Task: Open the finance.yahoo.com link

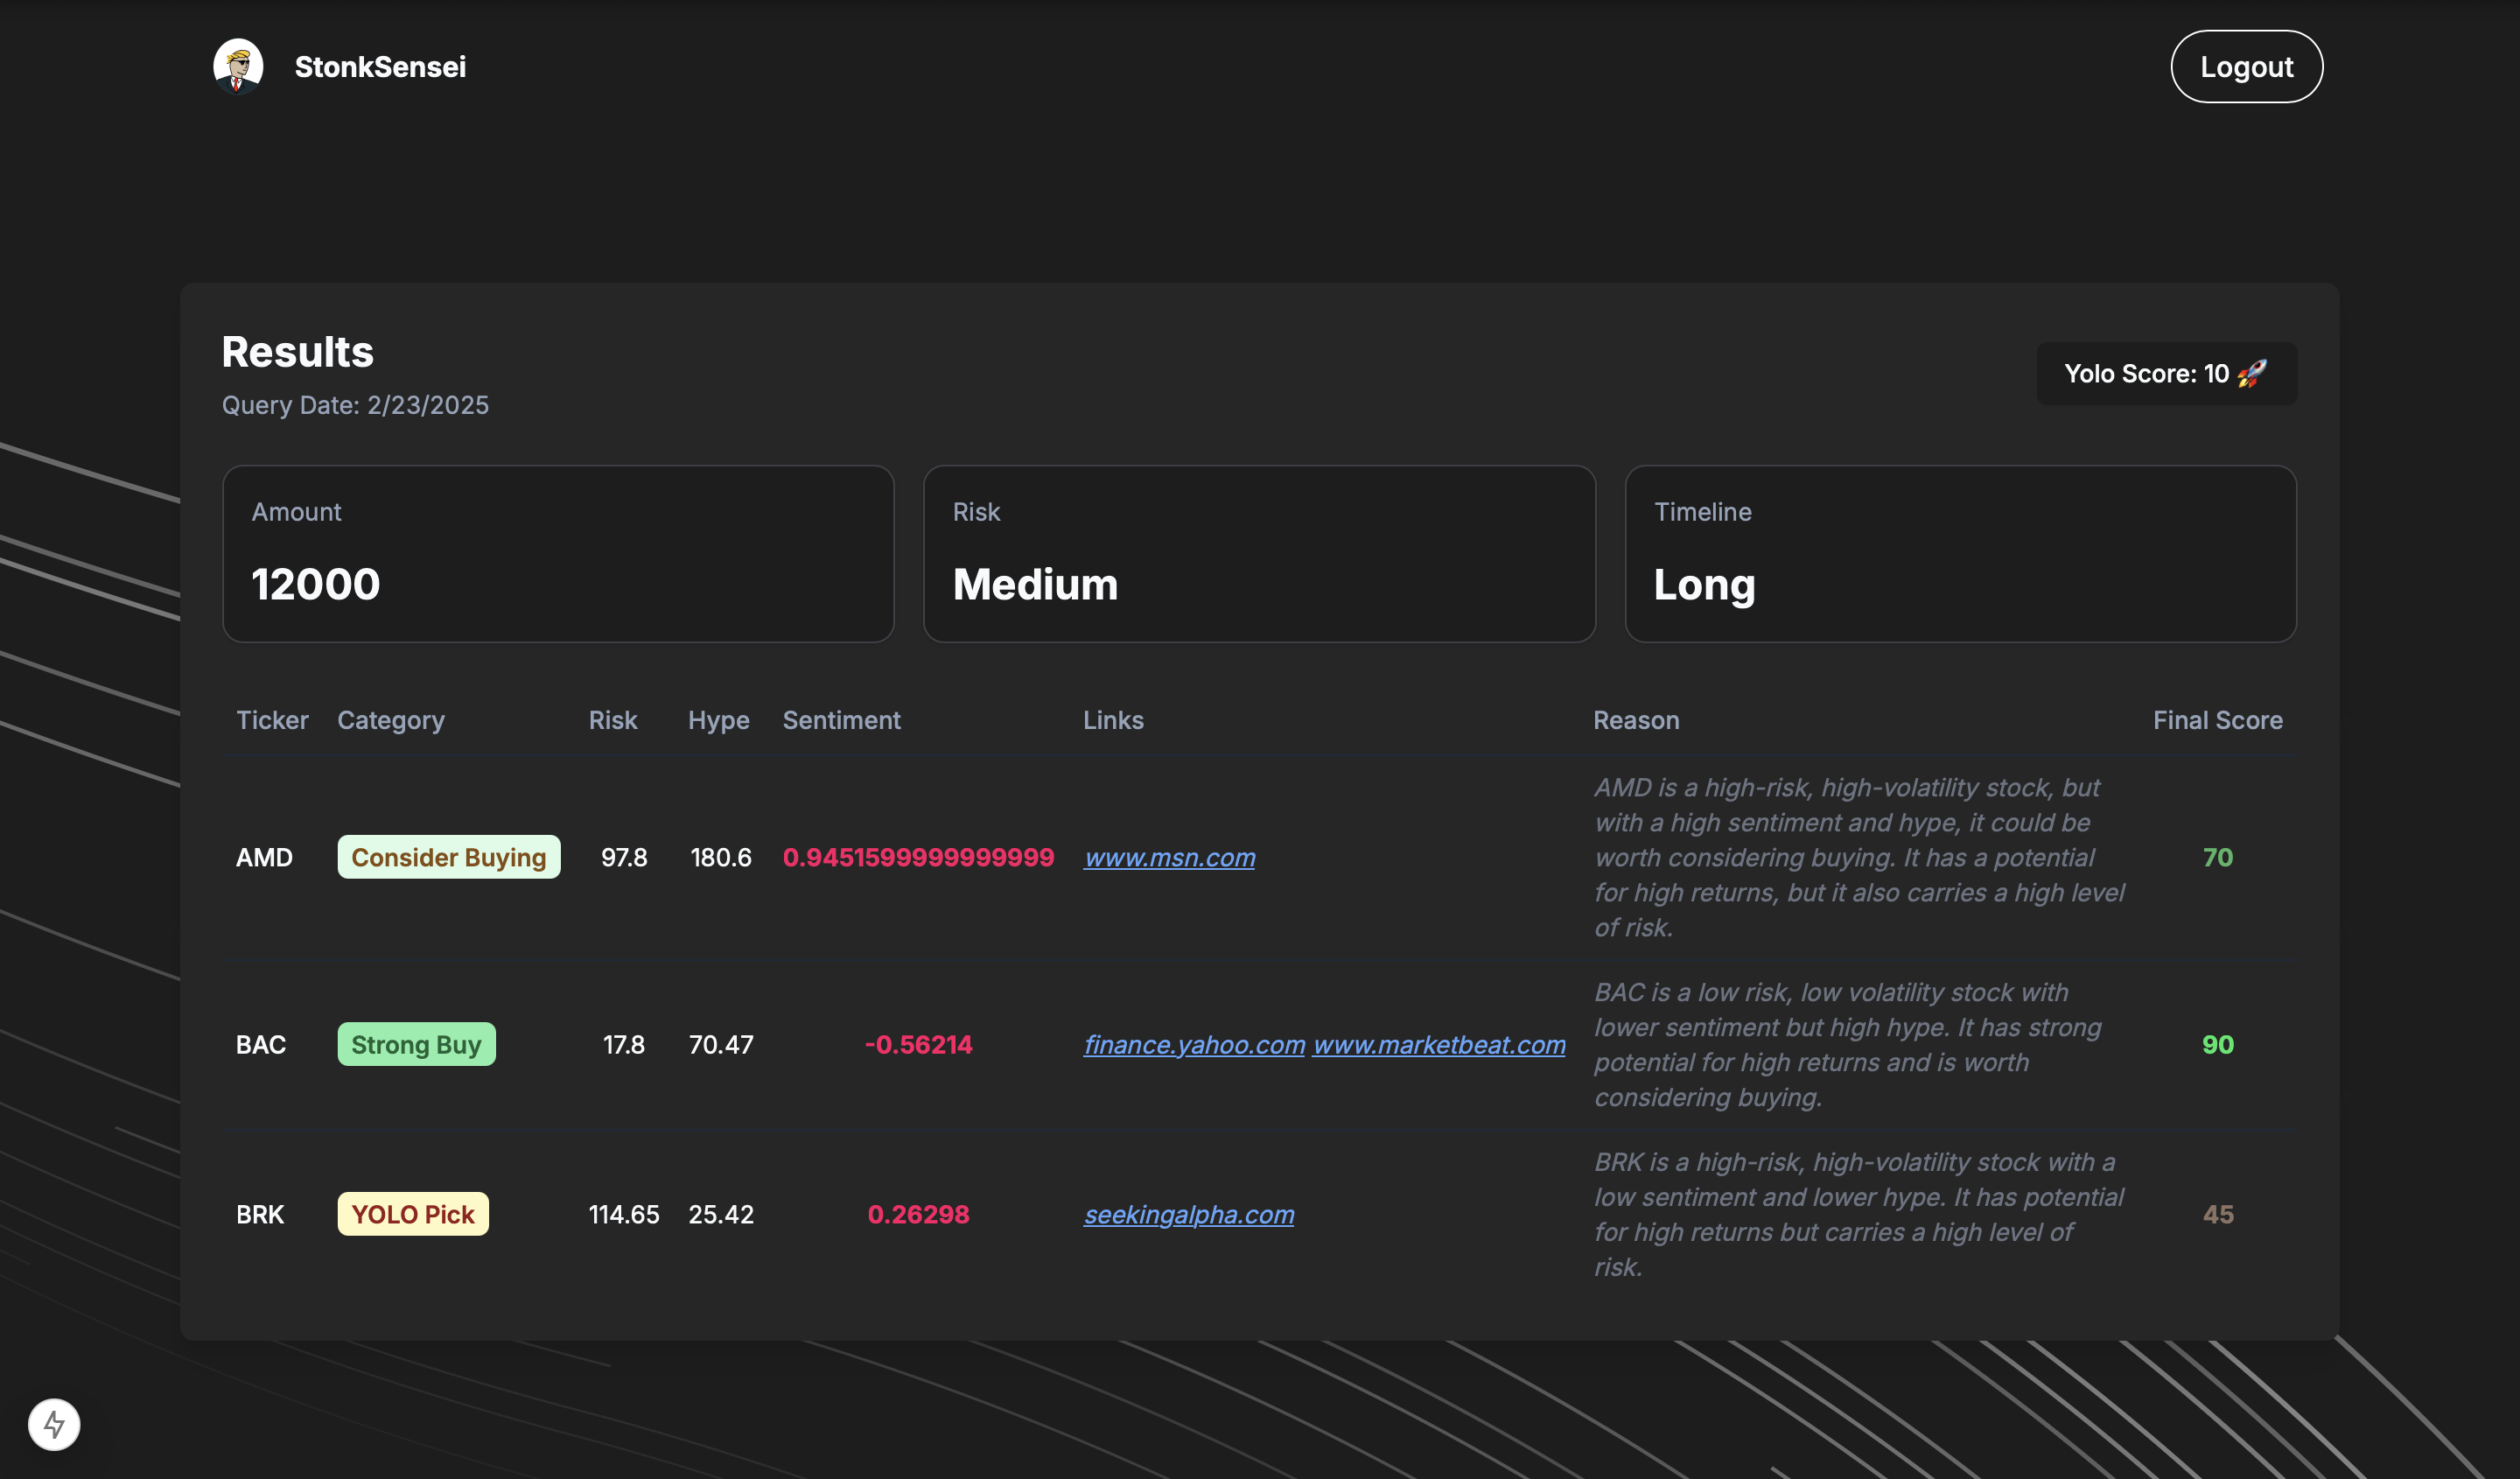Action: [x=1194, y=1044]
